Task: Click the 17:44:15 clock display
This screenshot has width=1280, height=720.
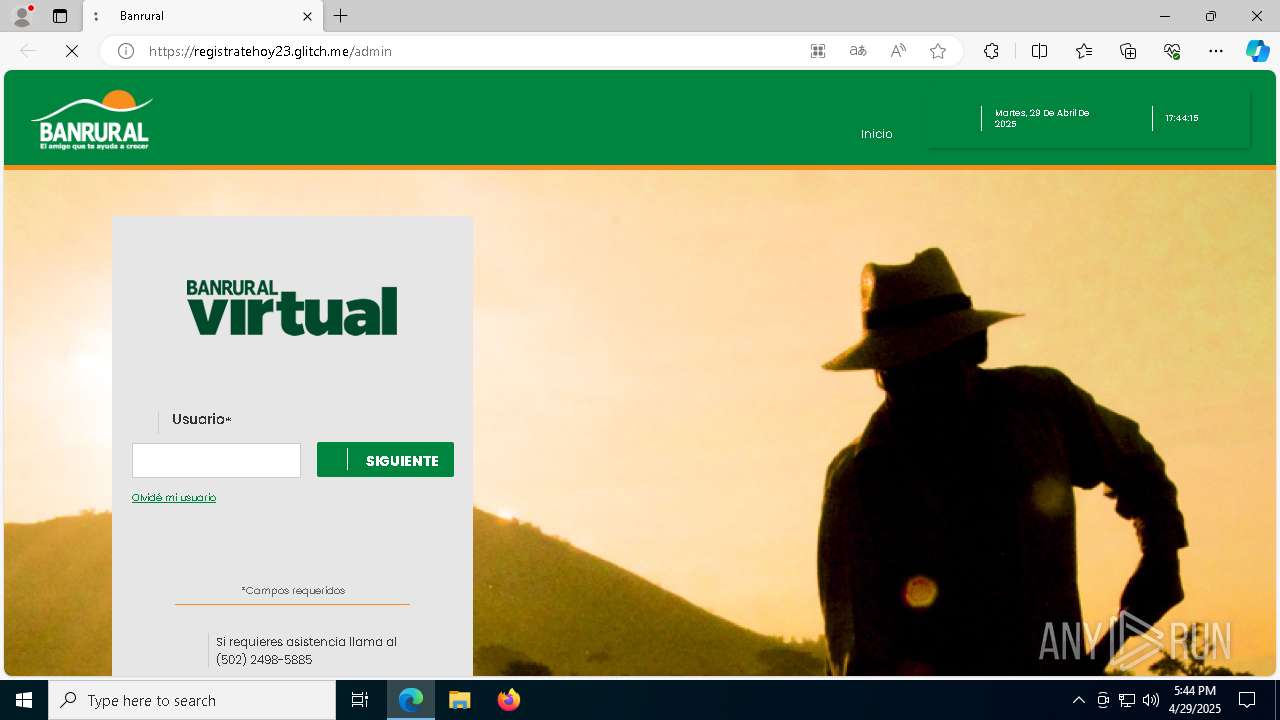Action: coord(1181,118)
